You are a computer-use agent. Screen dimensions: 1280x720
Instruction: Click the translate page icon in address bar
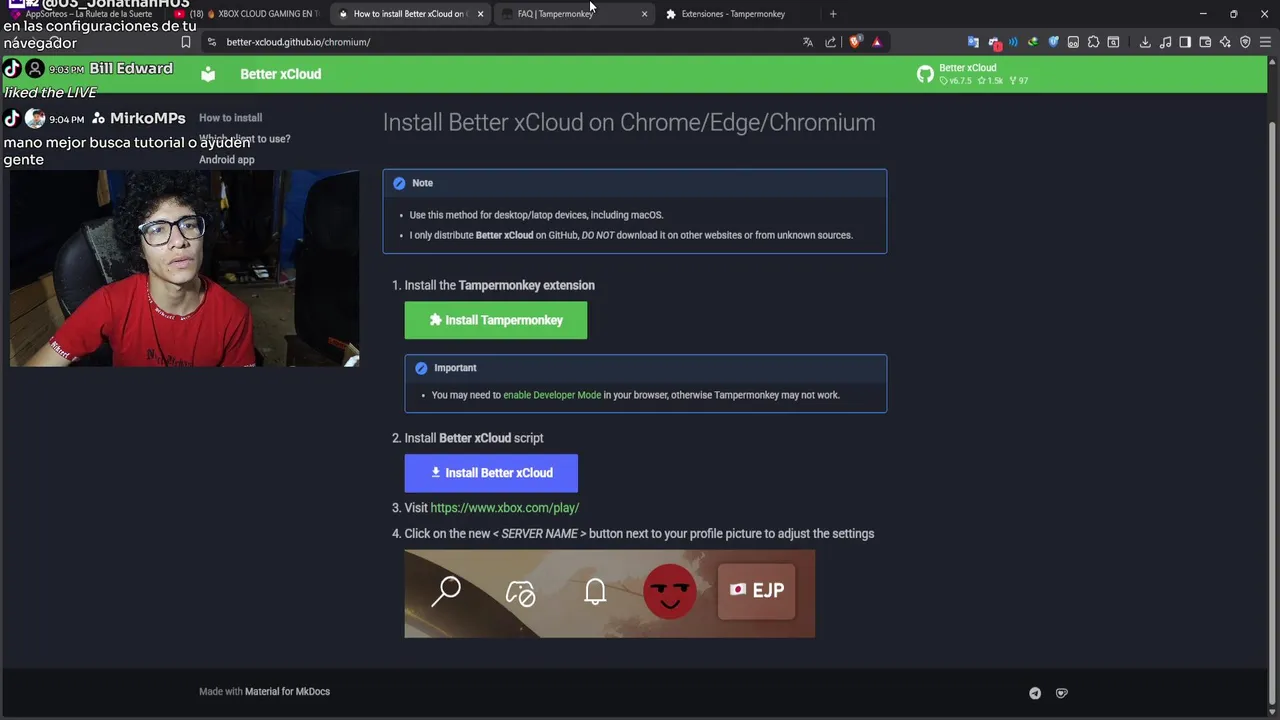click(808, 42)
